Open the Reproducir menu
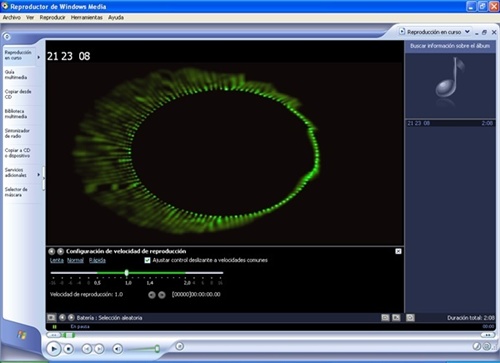The width and height of the screenshot is (500, 363). (x=52, y=17)
